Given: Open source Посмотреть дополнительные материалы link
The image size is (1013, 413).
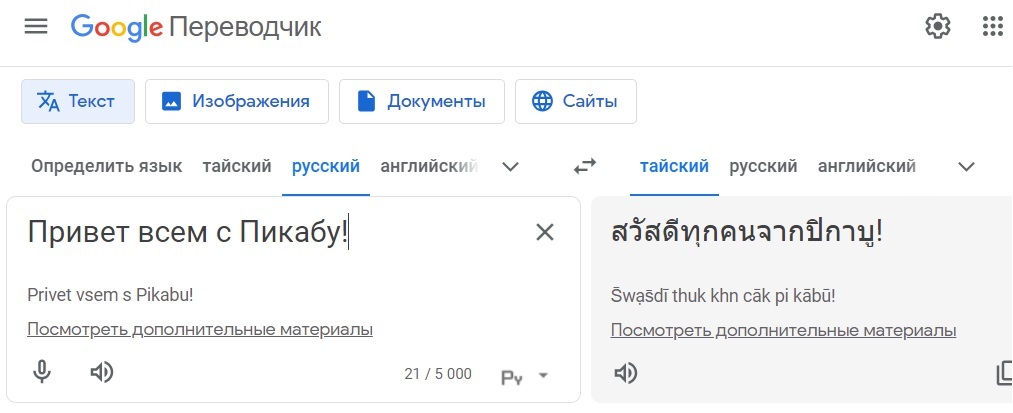Looking at the screenshot, I should pos(200,330).
